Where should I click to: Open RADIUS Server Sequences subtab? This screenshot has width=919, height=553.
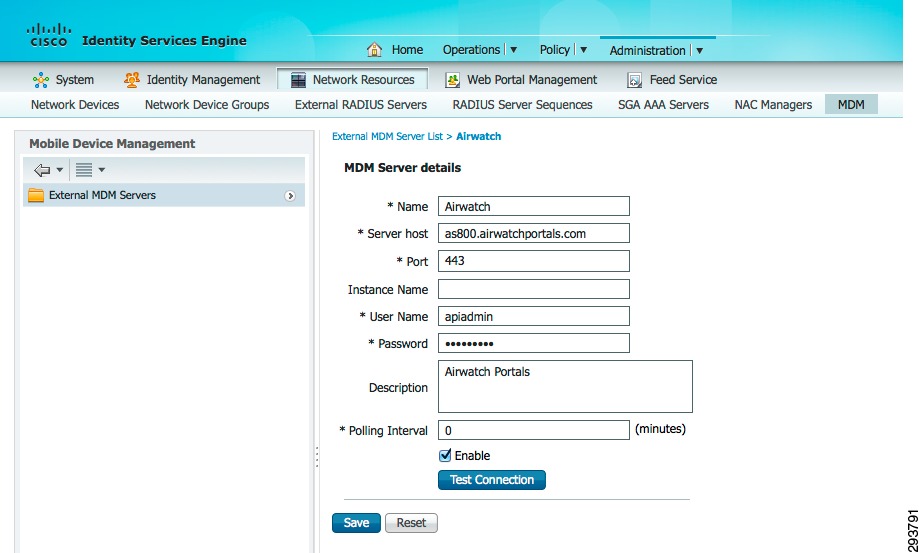click(x=522, y=105)
